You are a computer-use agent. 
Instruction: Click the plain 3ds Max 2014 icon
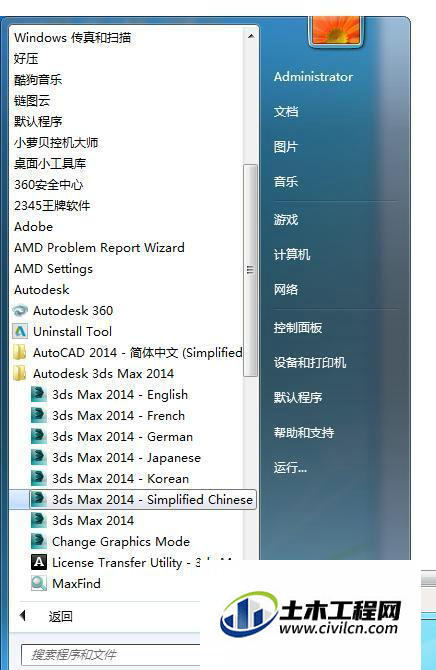38,520
